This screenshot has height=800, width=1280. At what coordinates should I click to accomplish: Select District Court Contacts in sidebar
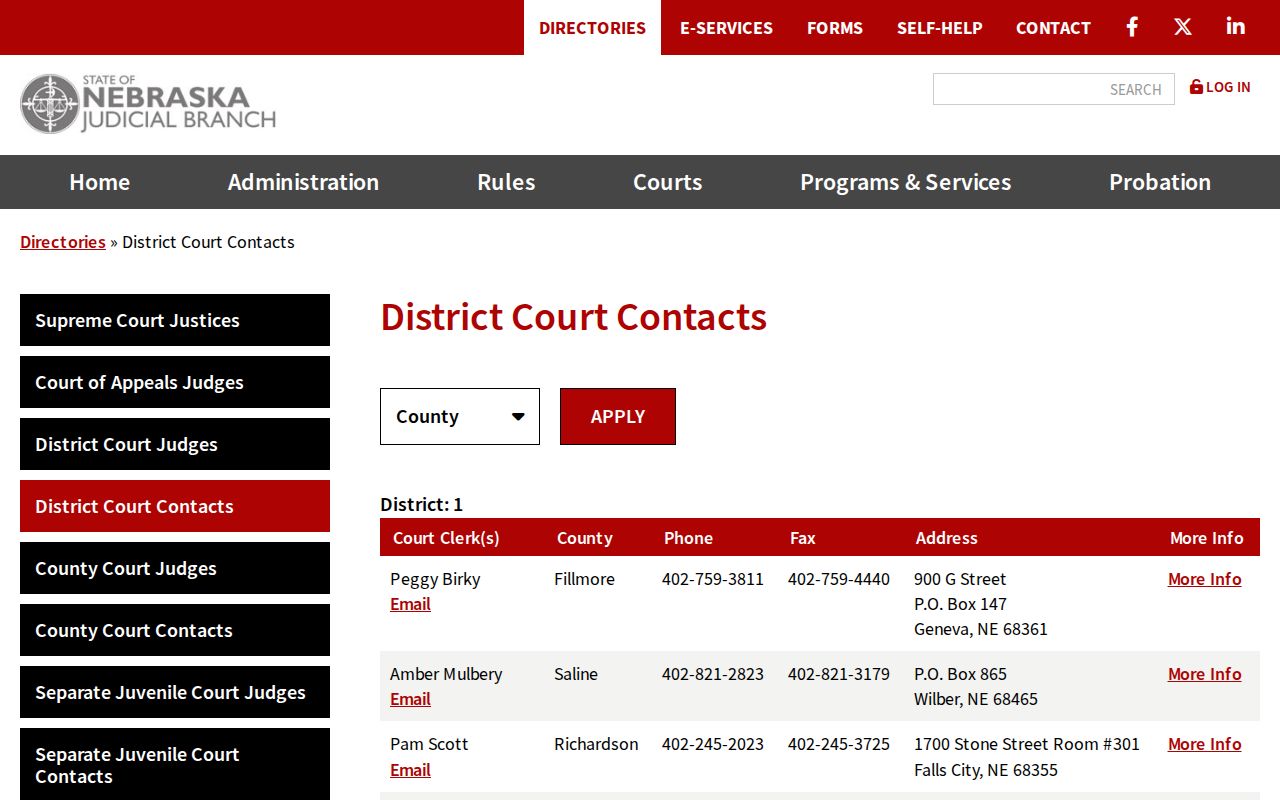pos(175,506)
